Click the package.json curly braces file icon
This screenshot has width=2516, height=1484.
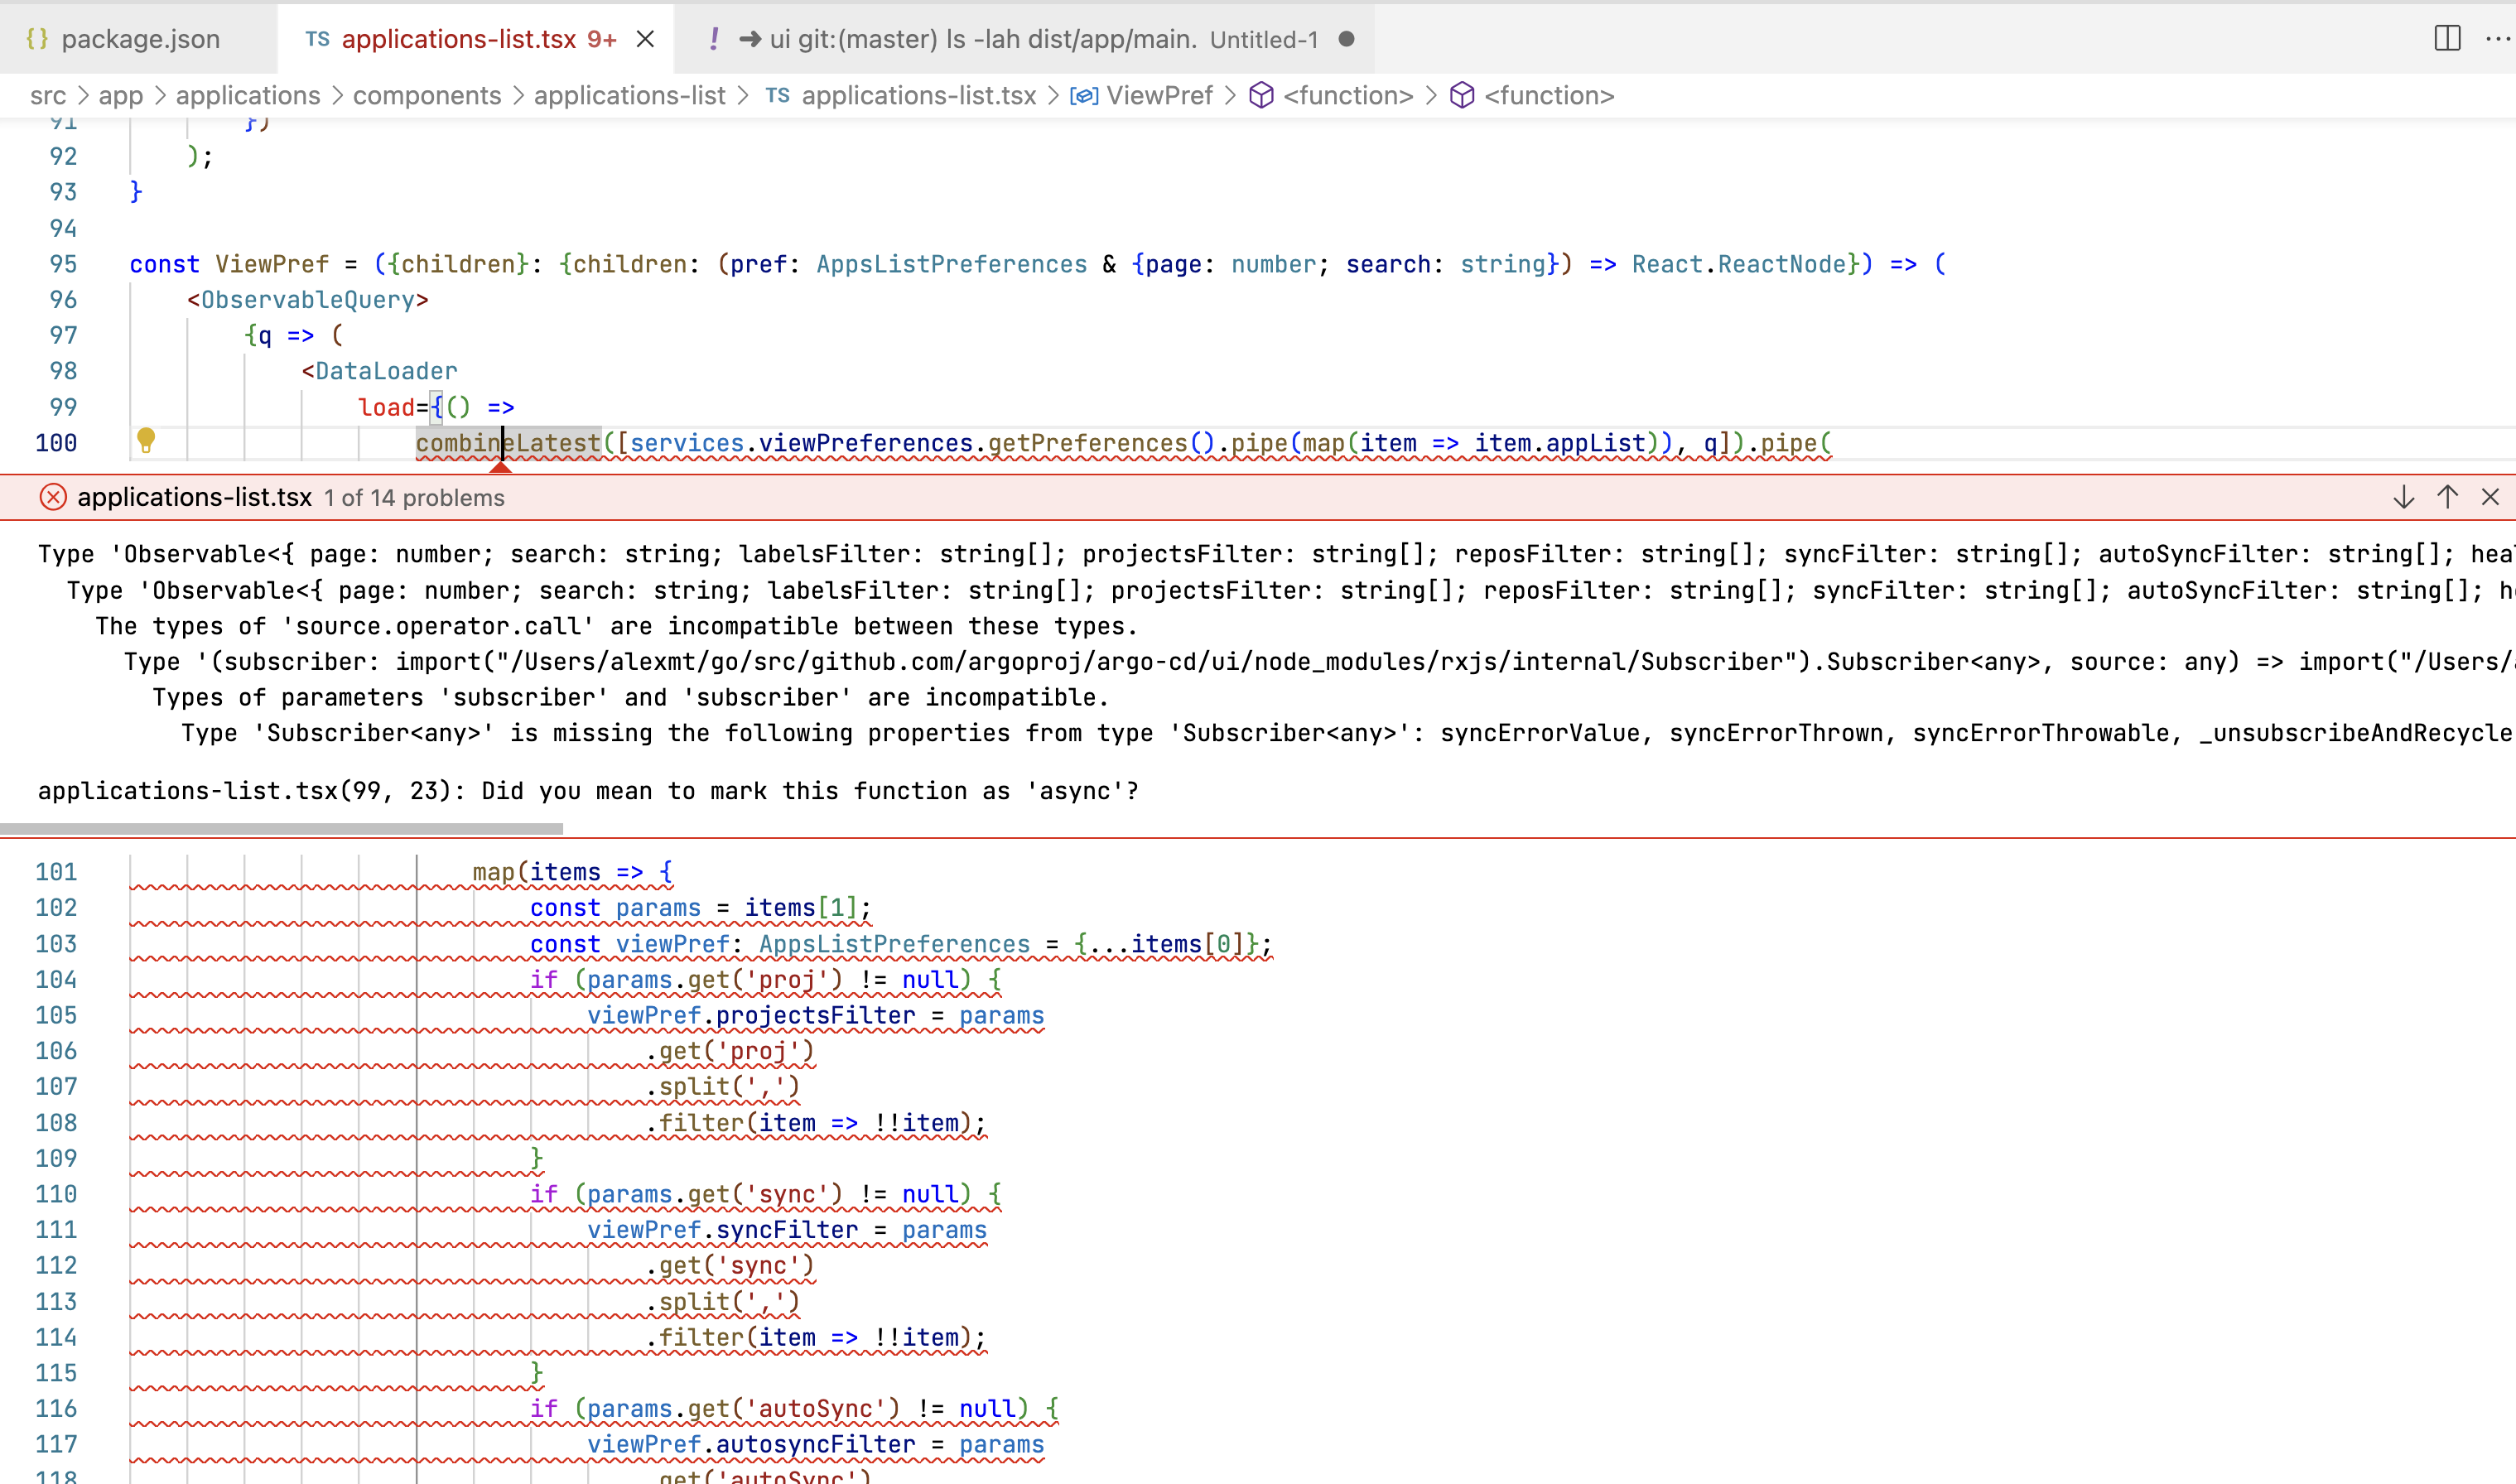pos(37,39)
